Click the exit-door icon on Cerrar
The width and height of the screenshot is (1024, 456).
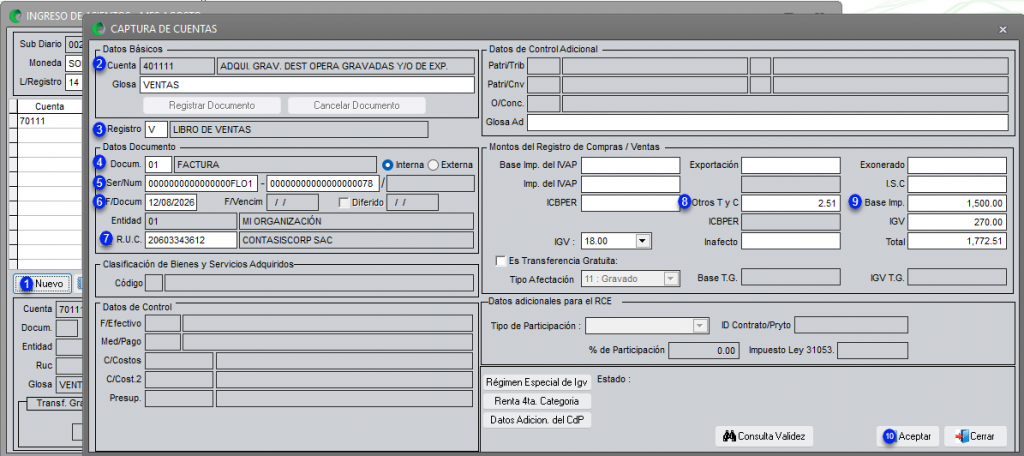coord(961,436)
